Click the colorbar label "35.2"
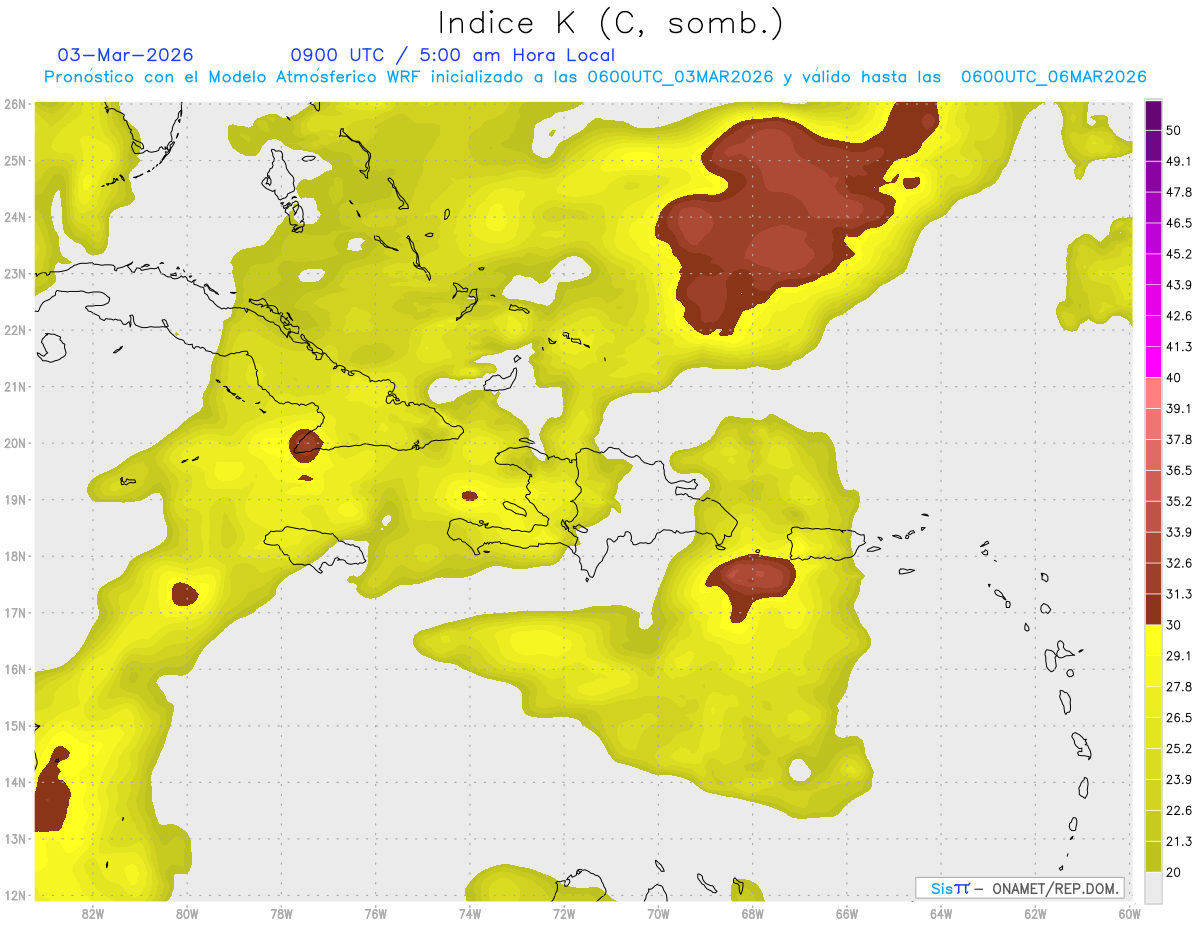This screenshot has width=1200, height=927. (x=1179, y=501)
